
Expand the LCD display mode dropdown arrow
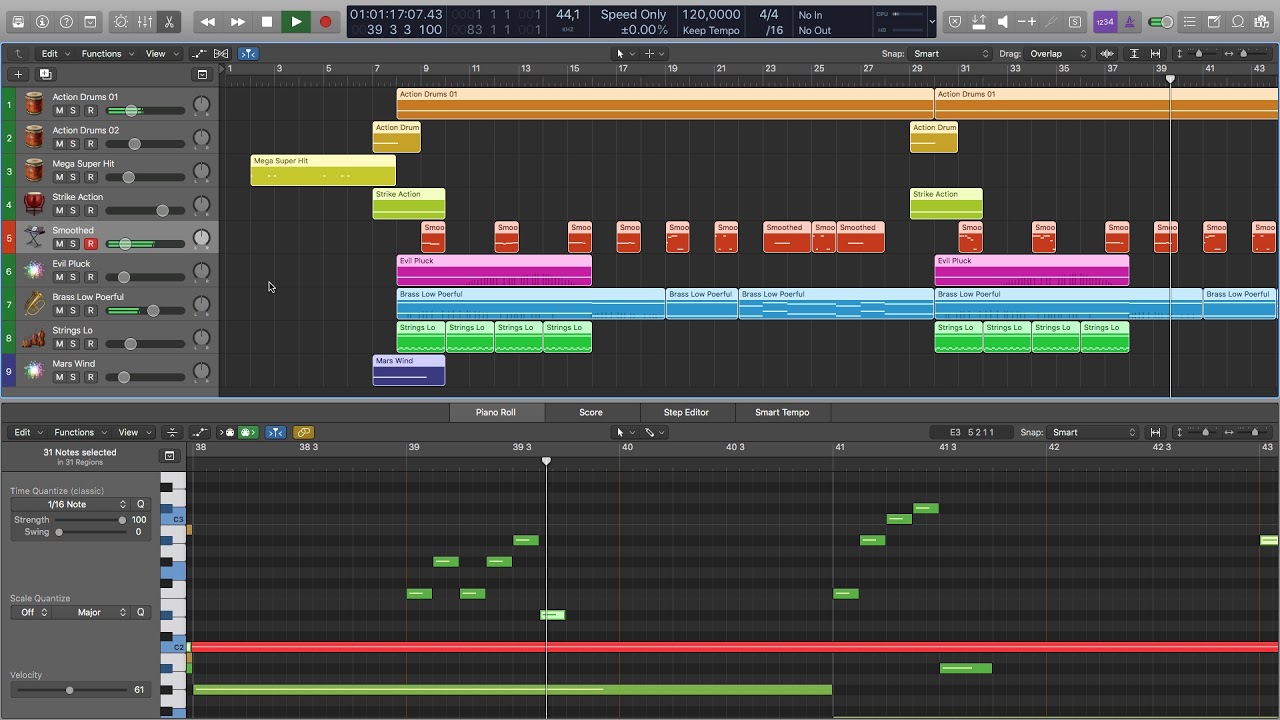point(932,21)
